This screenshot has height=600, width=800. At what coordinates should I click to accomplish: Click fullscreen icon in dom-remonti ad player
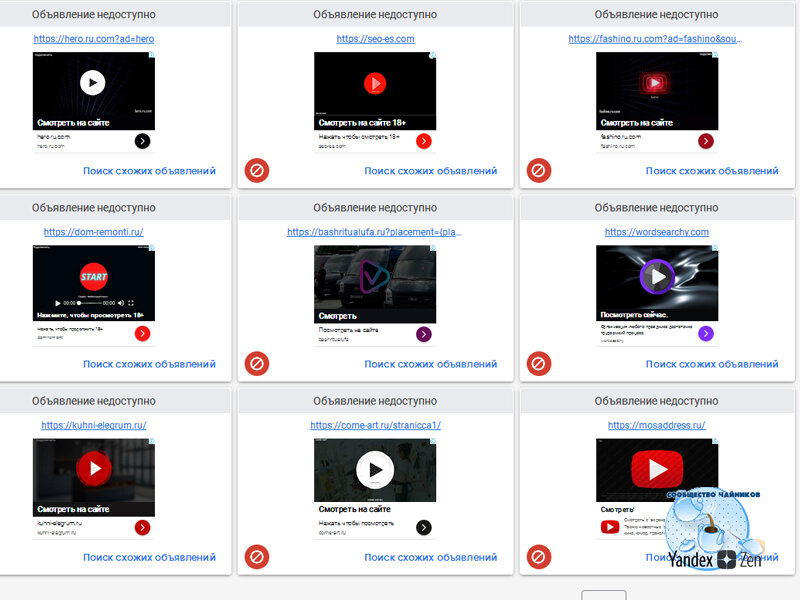tap(131, 303)
